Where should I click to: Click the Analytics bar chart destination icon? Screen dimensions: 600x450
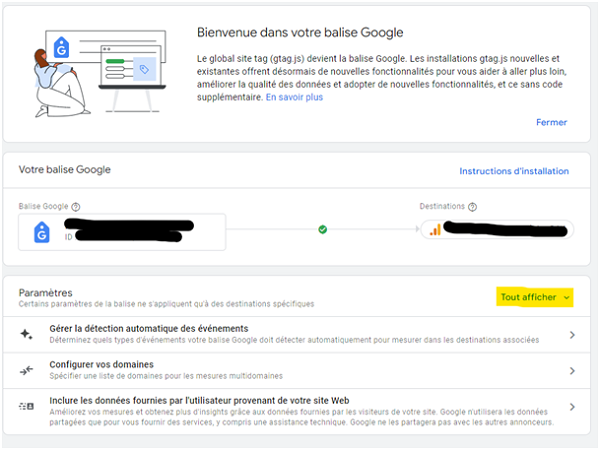point(435,230)
